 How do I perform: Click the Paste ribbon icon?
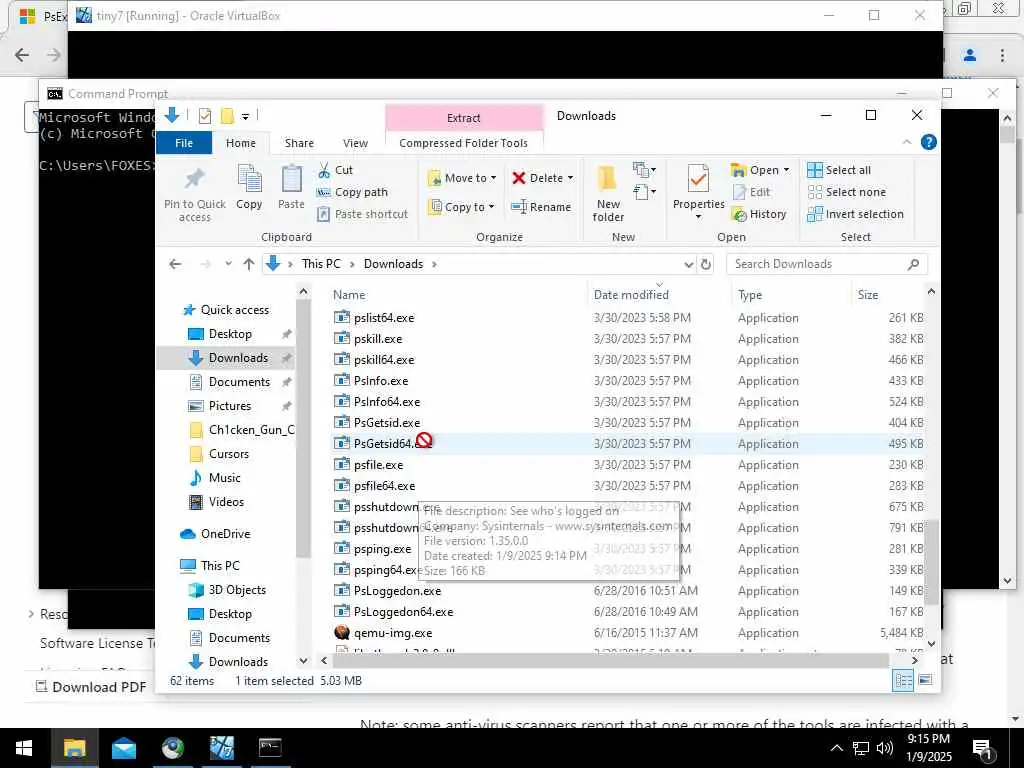tap(291, 179)
